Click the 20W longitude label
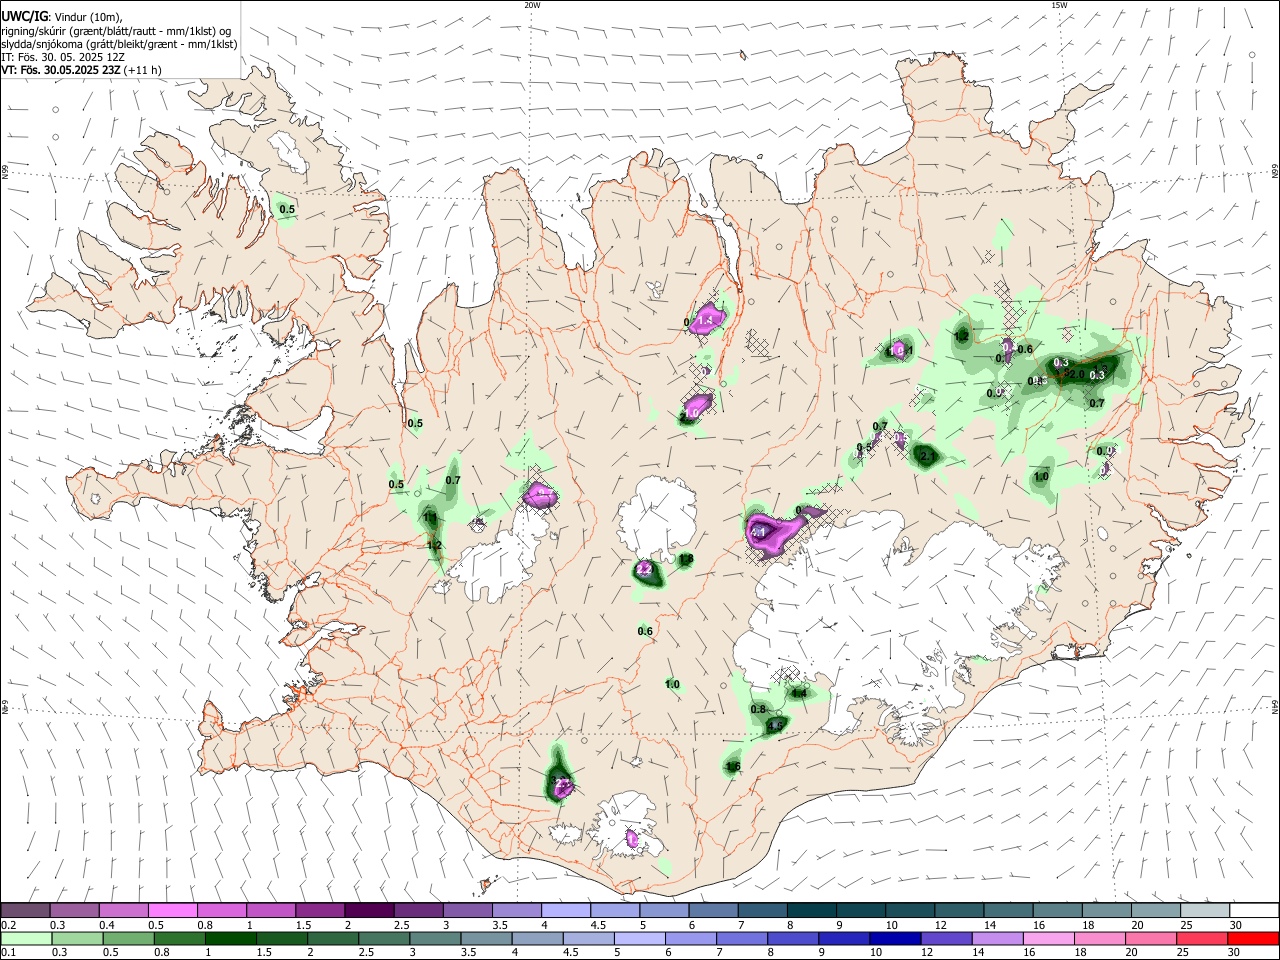This screenshot has width=1280, height=960. 532,5
